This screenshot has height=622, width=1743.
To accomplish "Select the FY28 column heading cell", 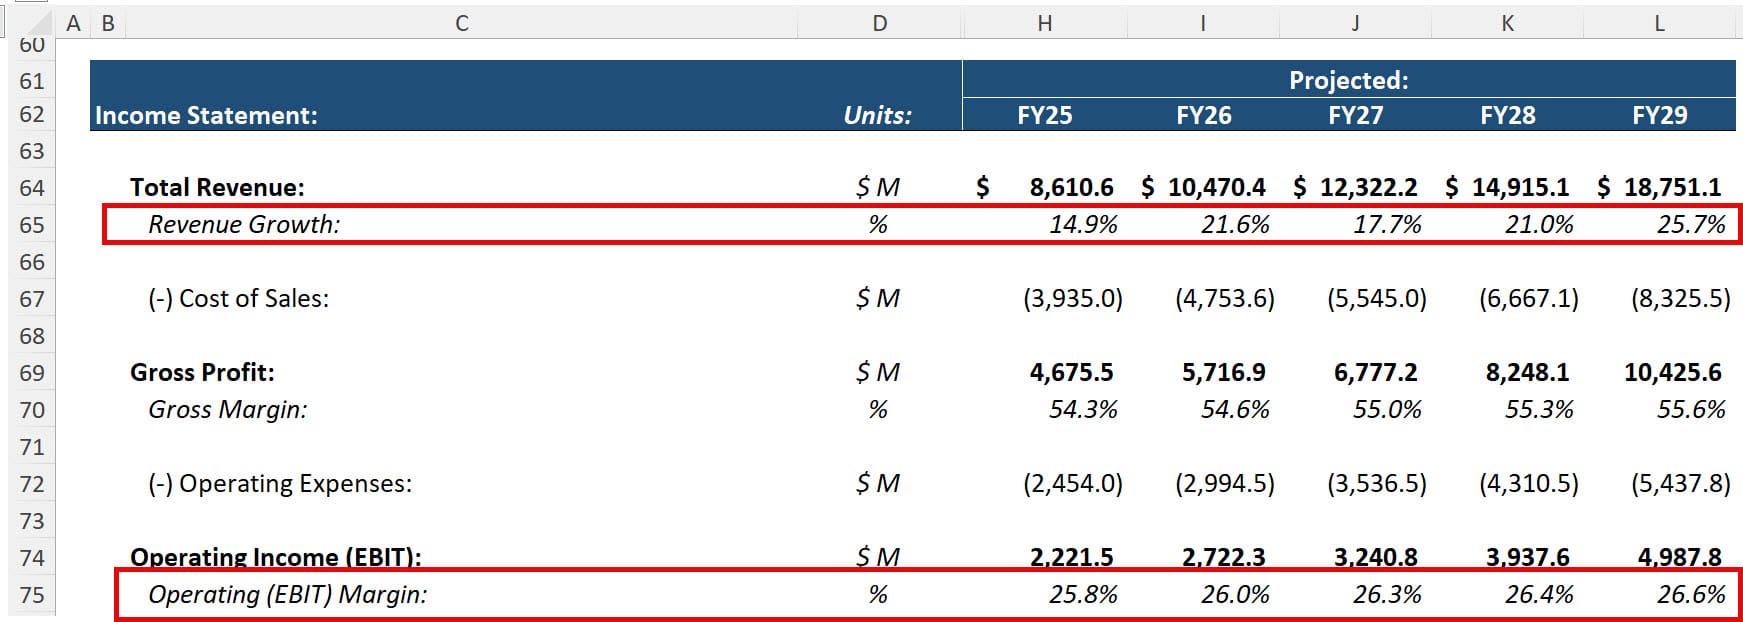I will 1506,115.
